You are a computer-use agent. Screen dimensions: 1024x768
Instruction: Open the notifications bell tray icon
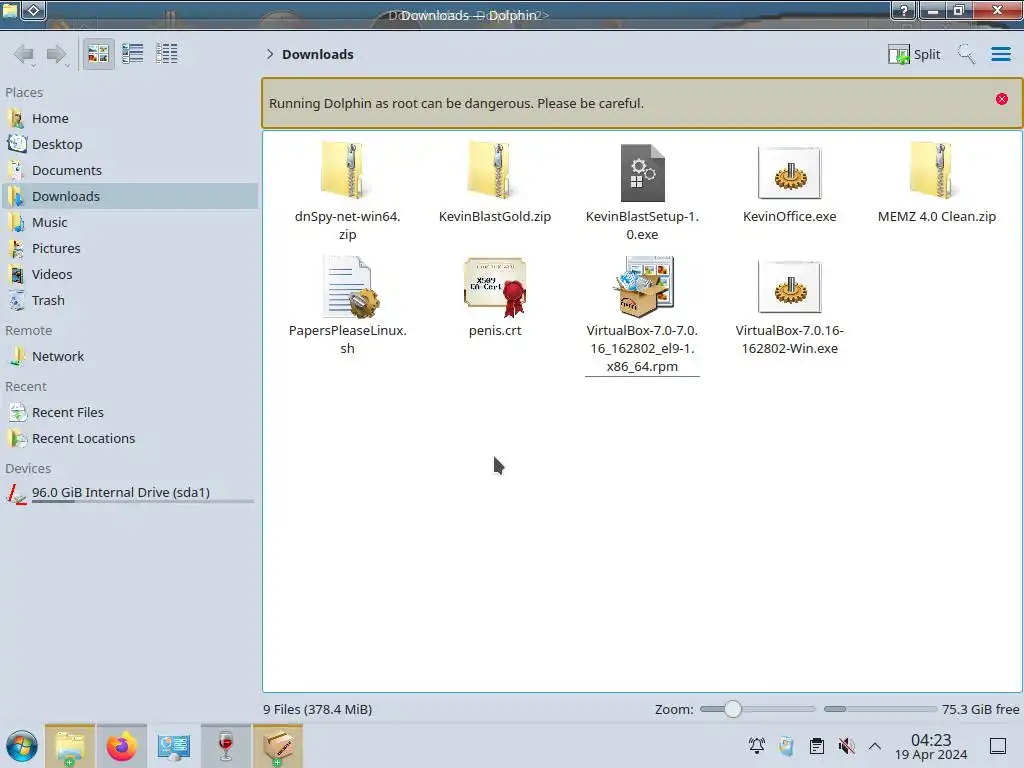point(757,746)
